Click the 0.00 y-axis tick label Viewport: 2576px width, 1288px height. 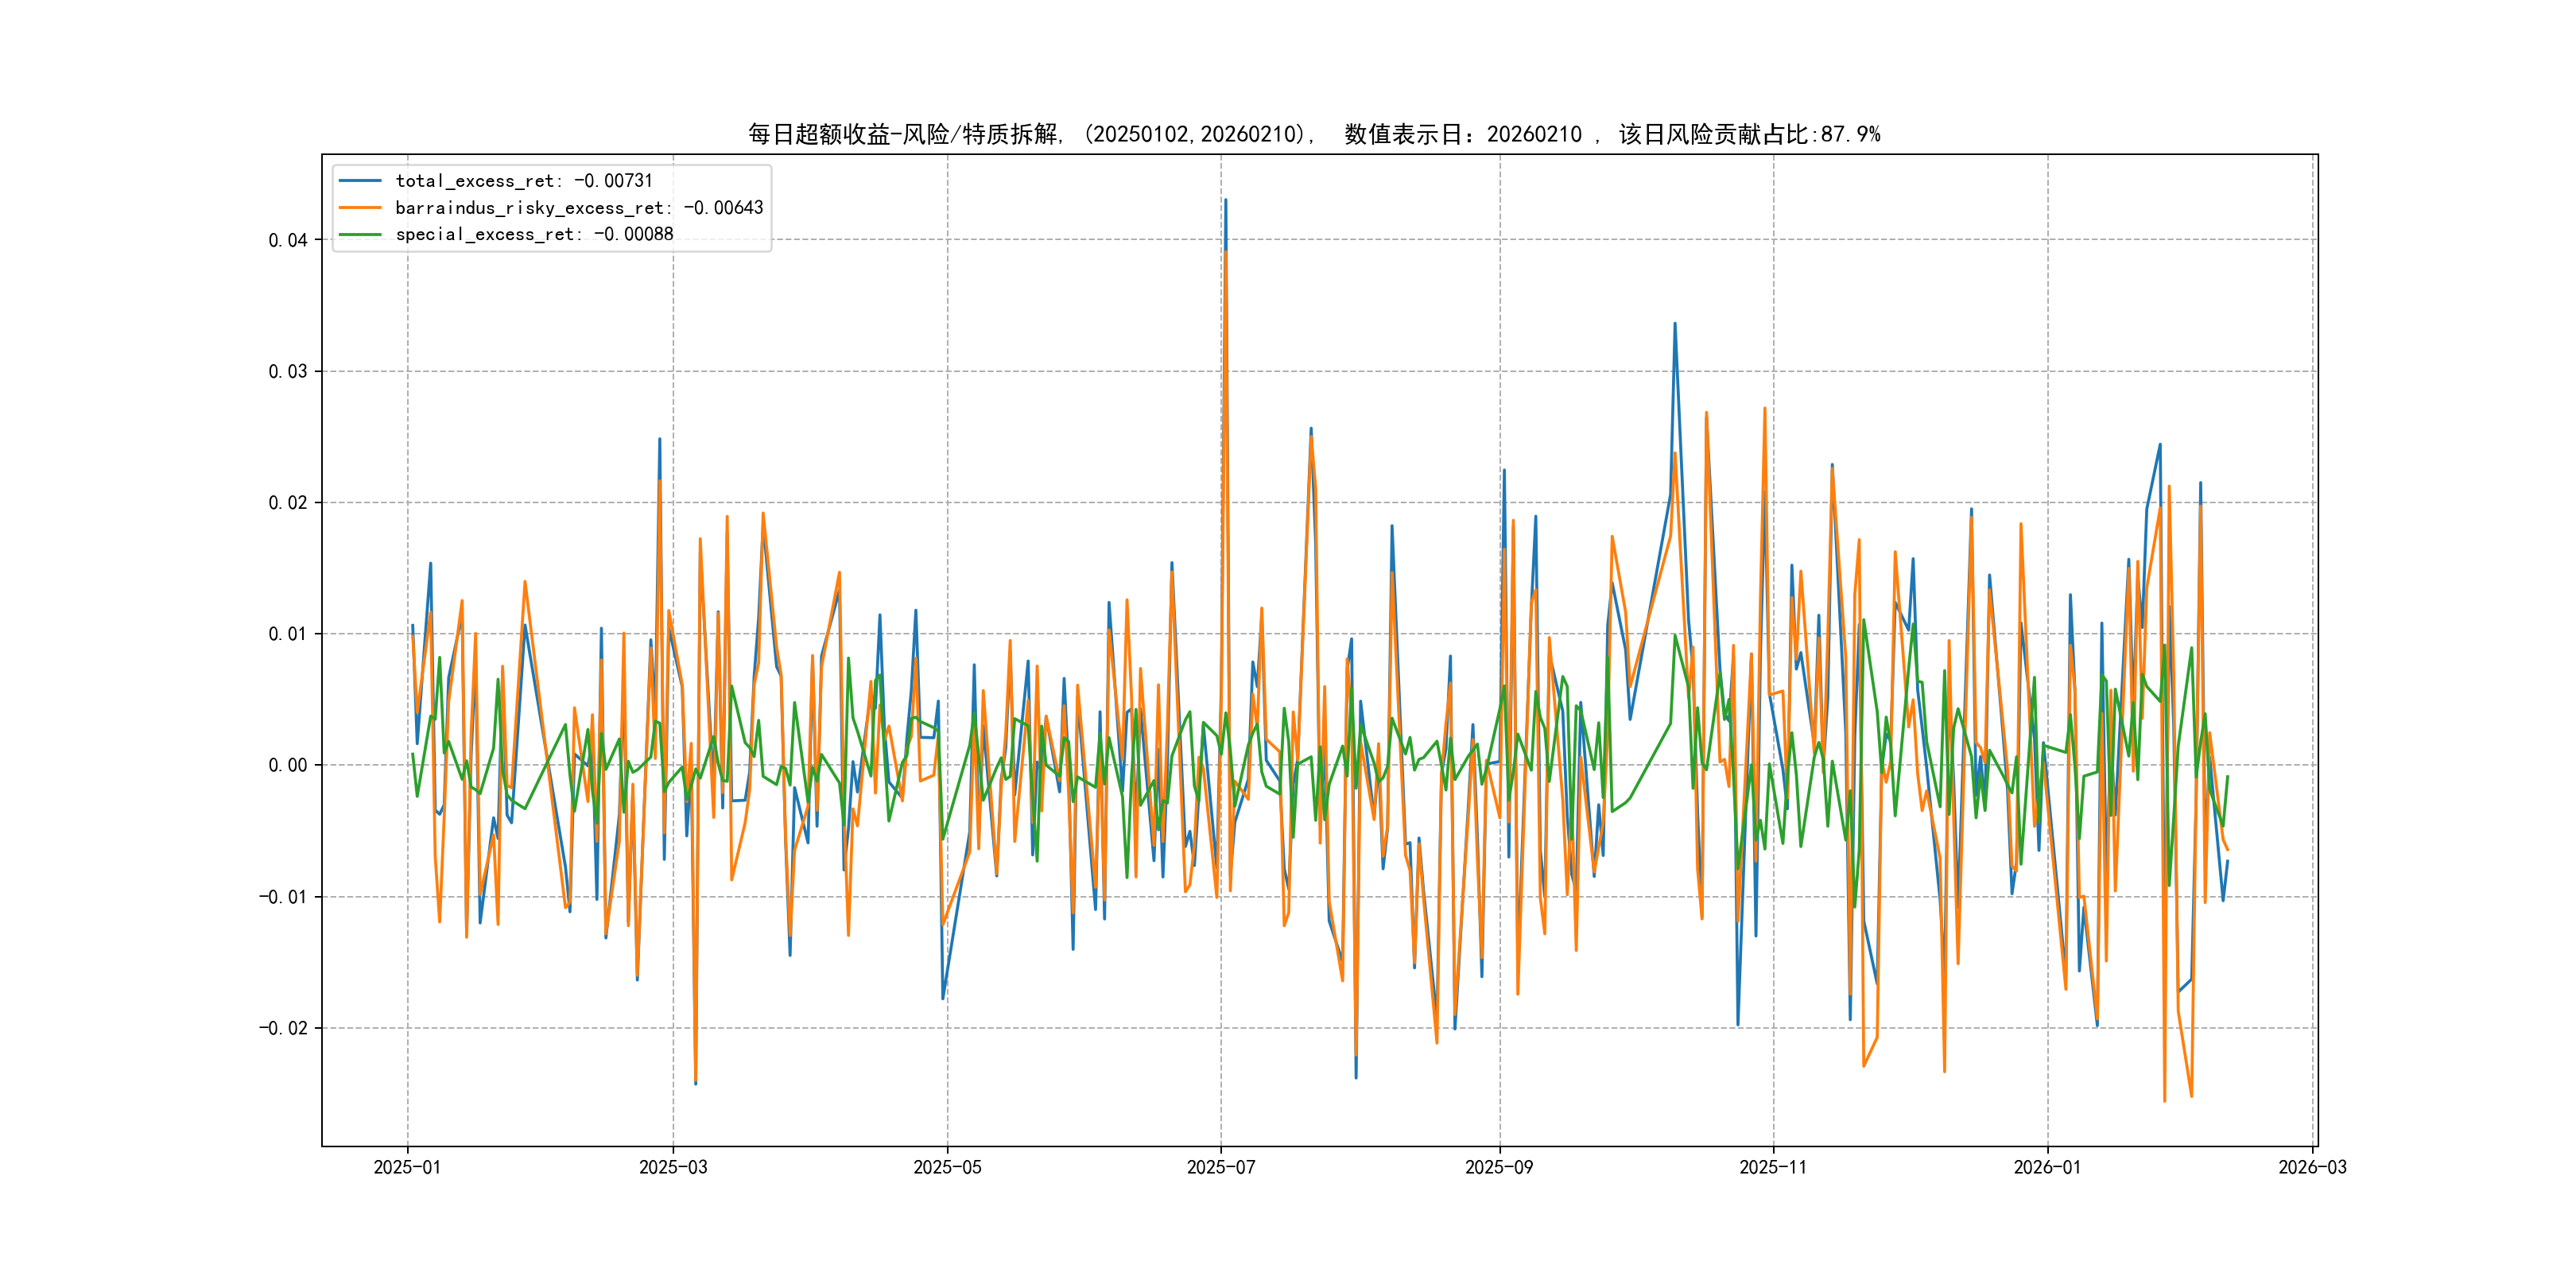pos(287,765)
